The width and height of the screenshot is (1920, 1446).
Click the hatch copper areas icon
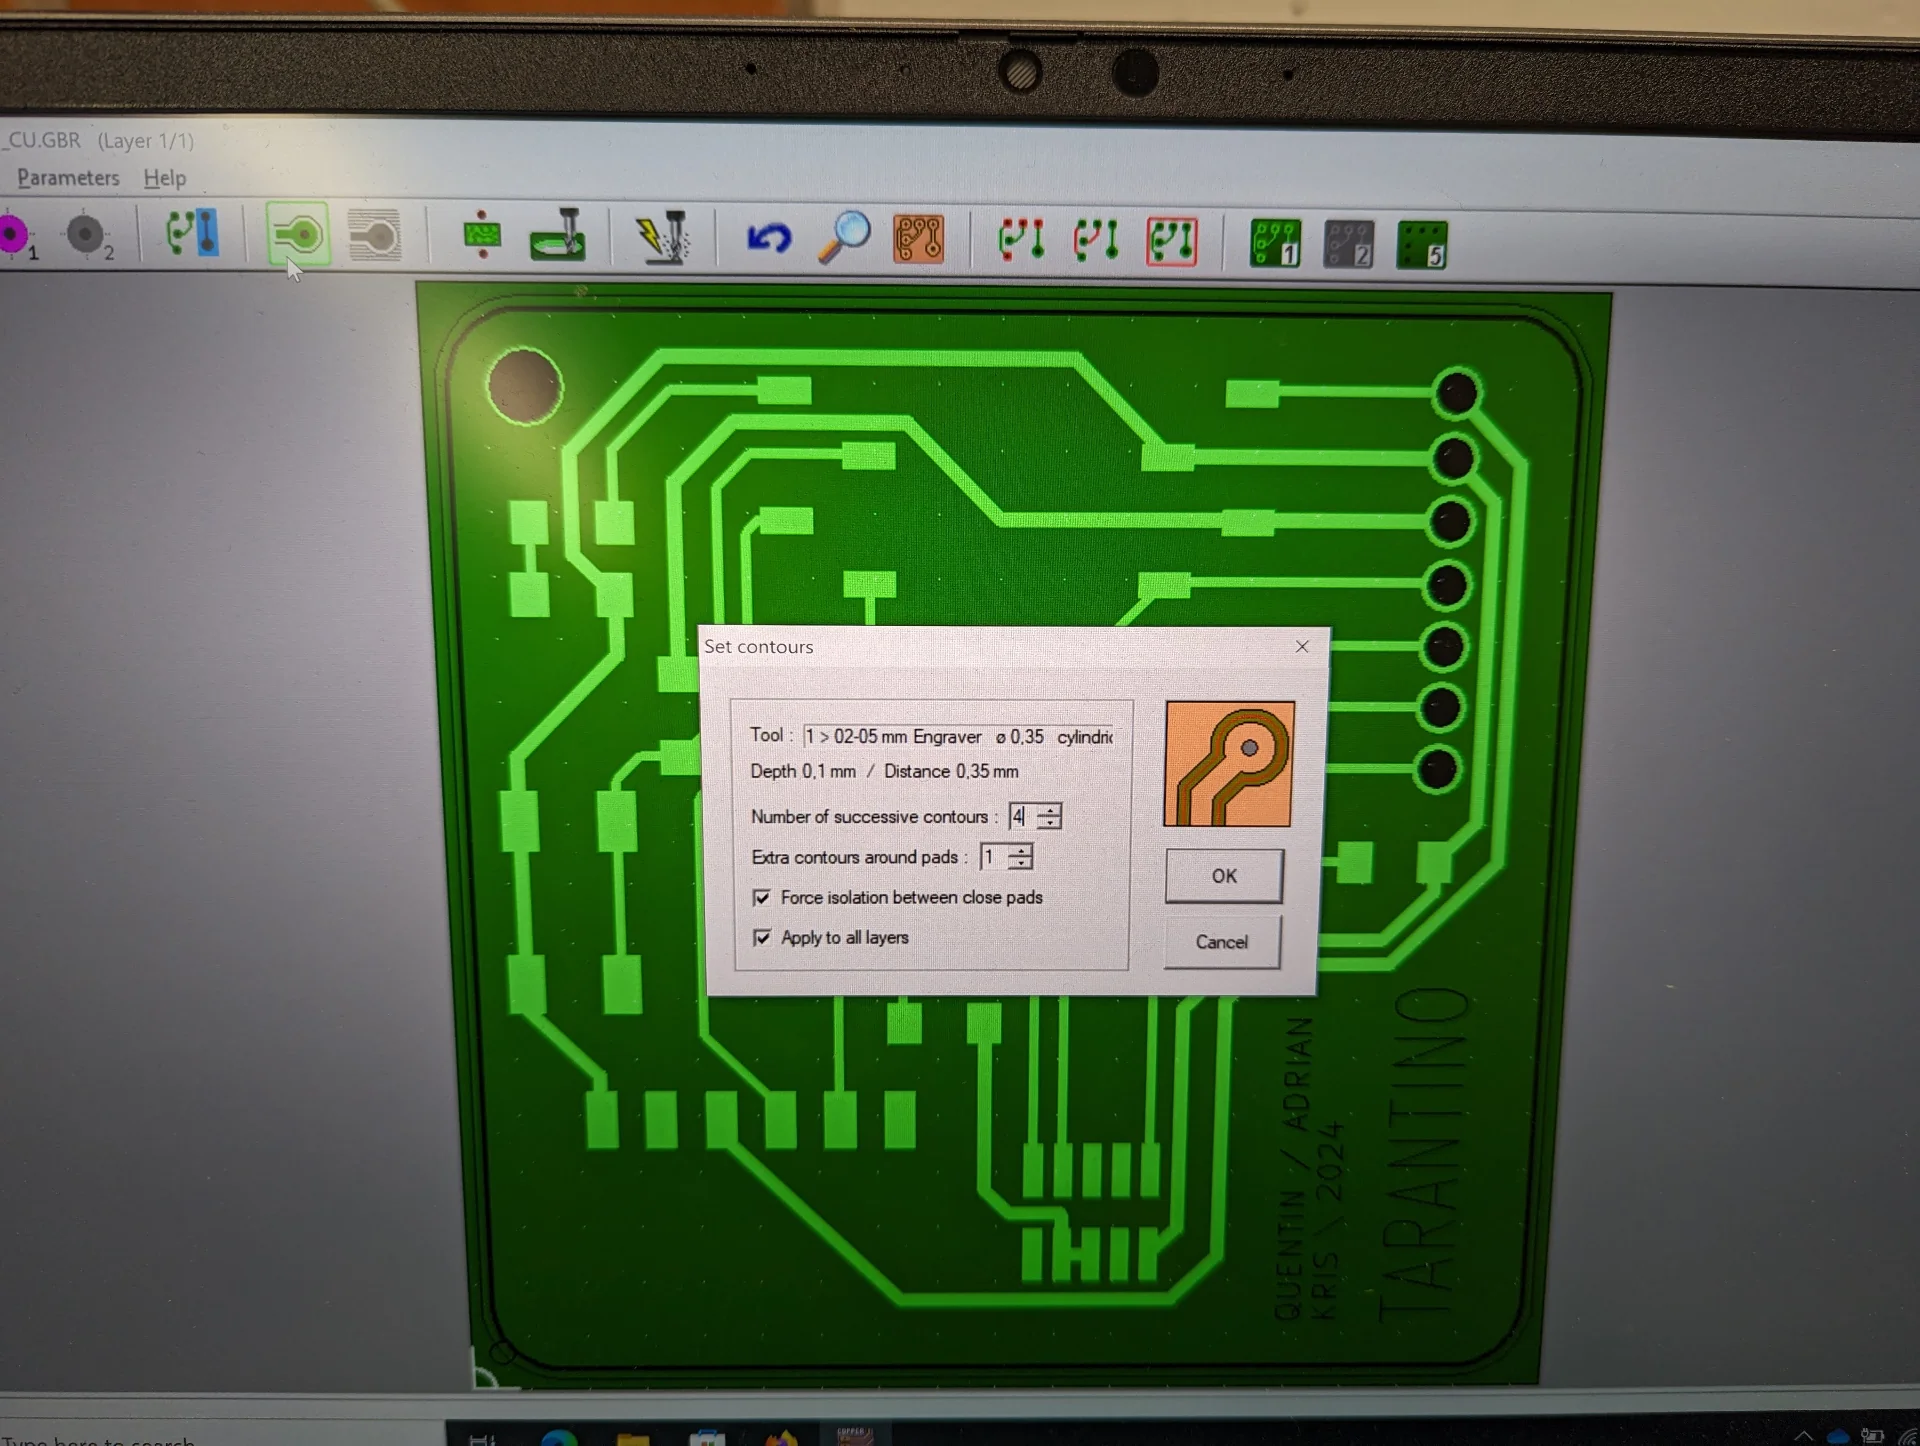point(375,237)
